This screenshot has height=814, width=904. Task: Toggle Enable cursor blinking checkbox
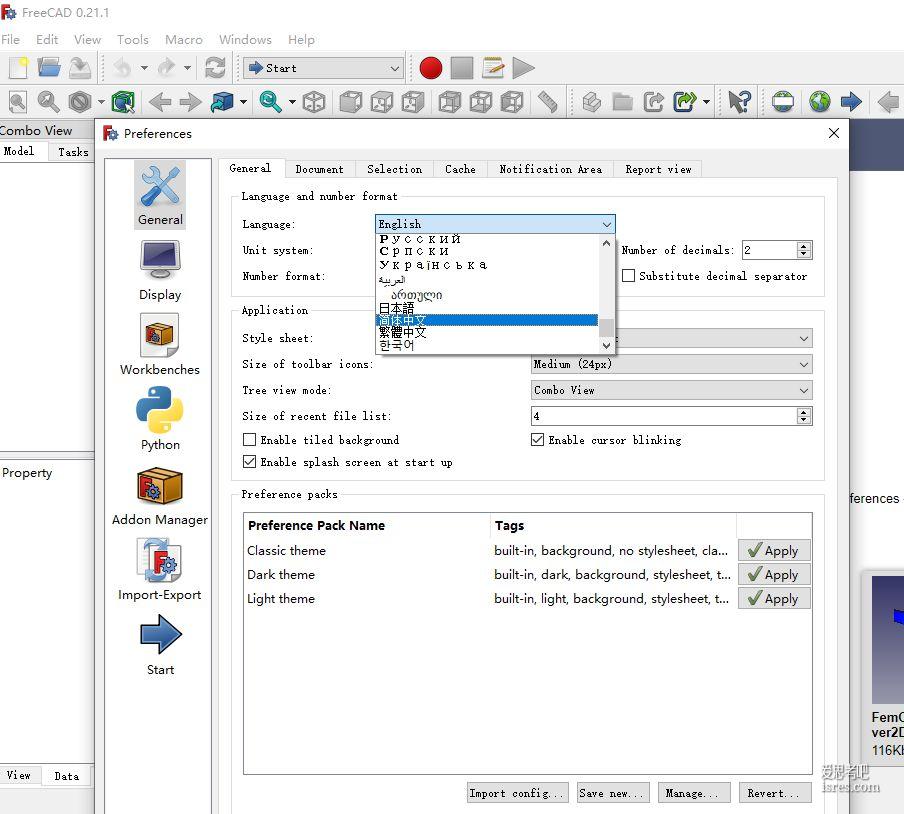click(x=537, y=440)
